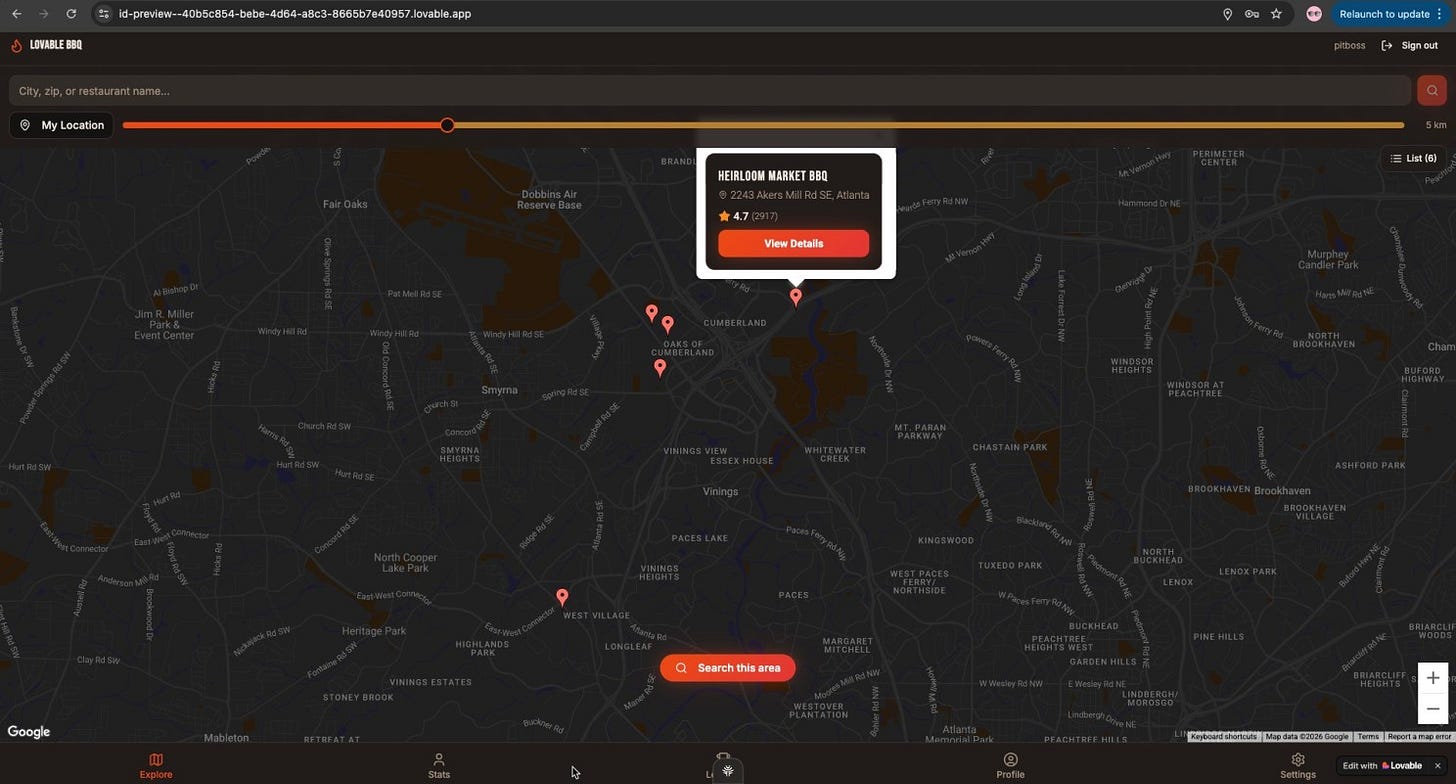
Task: Open Keyboard shortcuts link on the map
Action: coord(1224,737)
